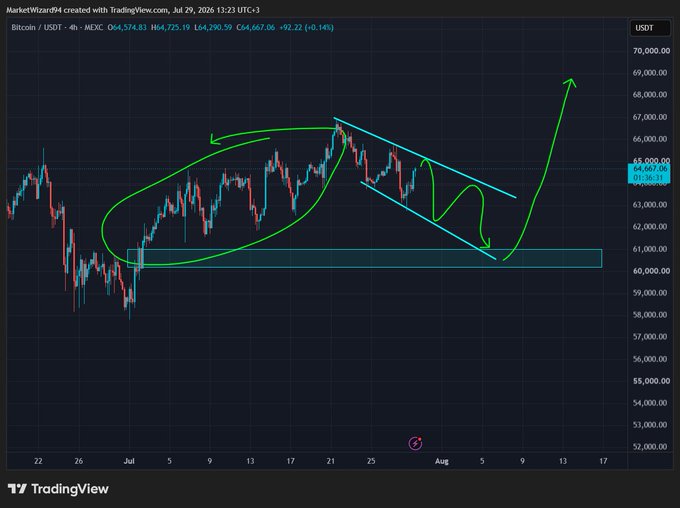680x508 pixels.
Task: Click the low value L64,290.59
Action: tap(213, 27)
